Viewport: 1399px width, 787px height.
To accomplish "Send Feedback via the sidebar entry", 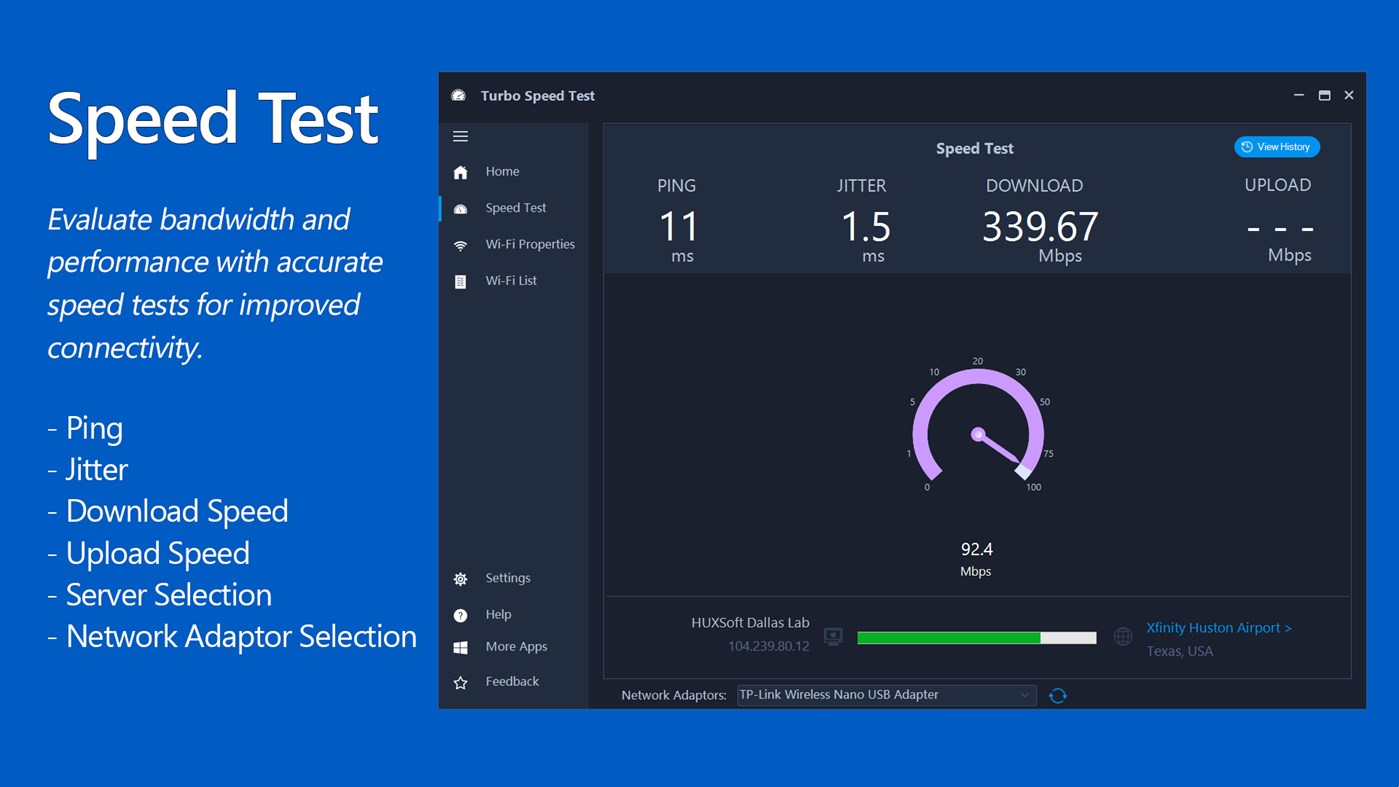I will tap(512, 681).
